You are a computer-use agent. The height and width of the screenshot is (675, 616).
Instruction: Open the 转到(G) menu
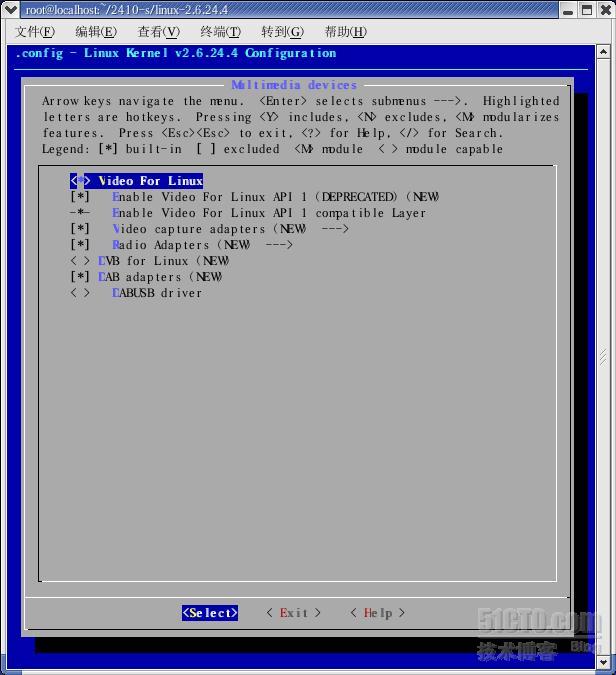(282, 32)
